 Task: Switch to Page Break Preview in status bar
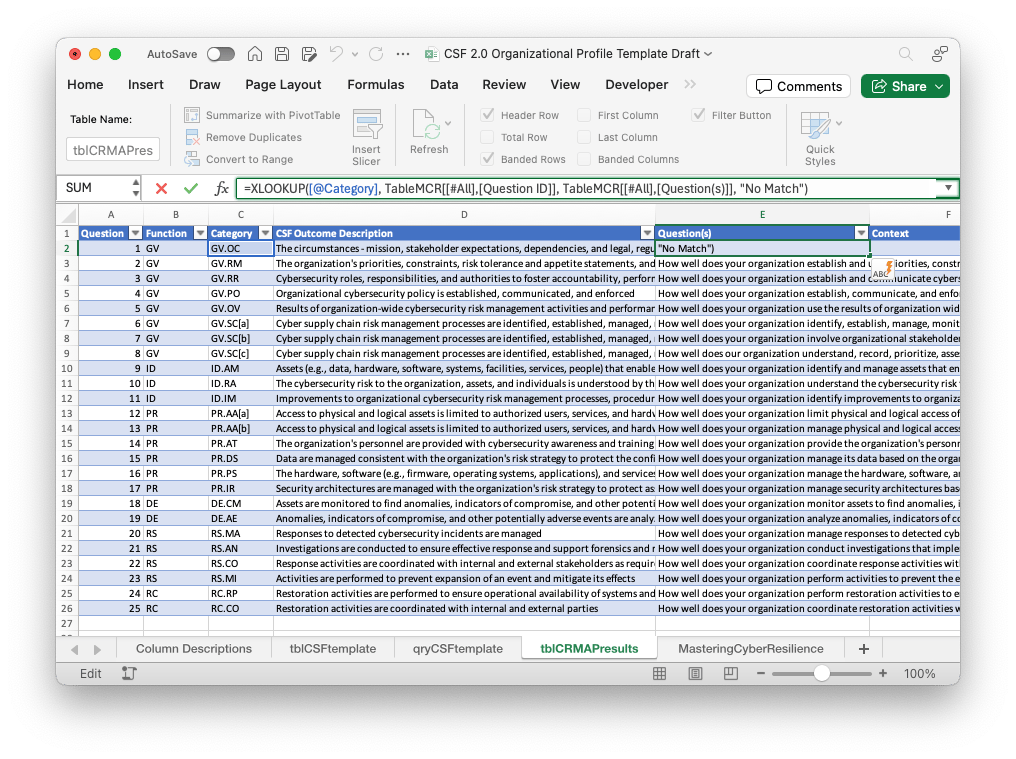731,674
